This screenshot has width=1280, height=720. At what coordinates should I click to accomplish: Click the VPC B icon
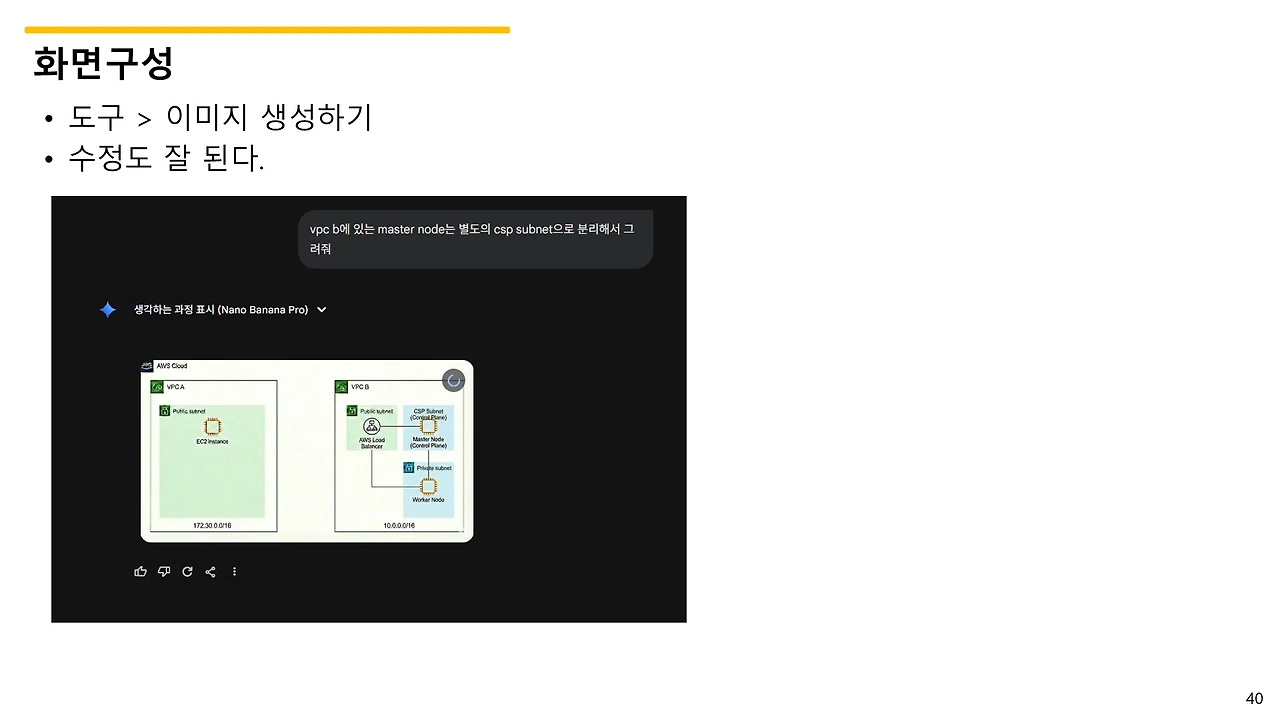point(341,387)
